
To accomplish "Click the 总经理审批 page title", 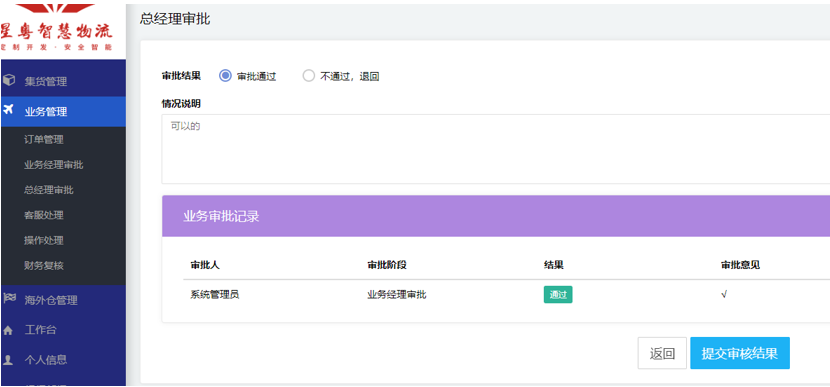I will coord(175,19).
